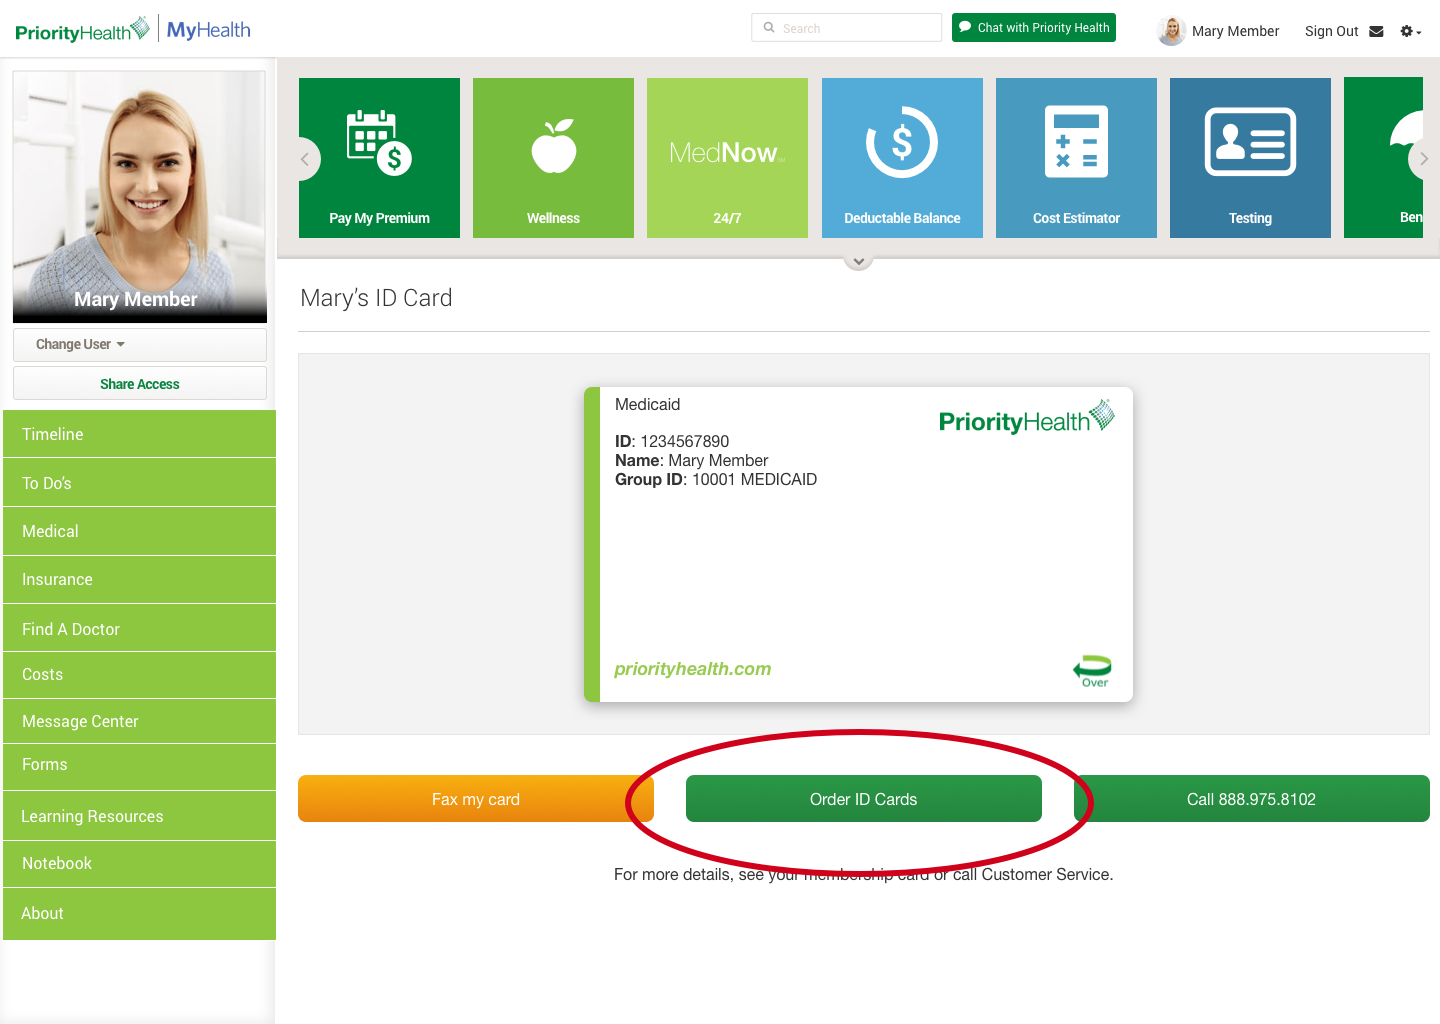Click the left carousel arrow
The width and height of the screenshot is (1440, 1024).
pyautogui.click(x=306, y=159)
